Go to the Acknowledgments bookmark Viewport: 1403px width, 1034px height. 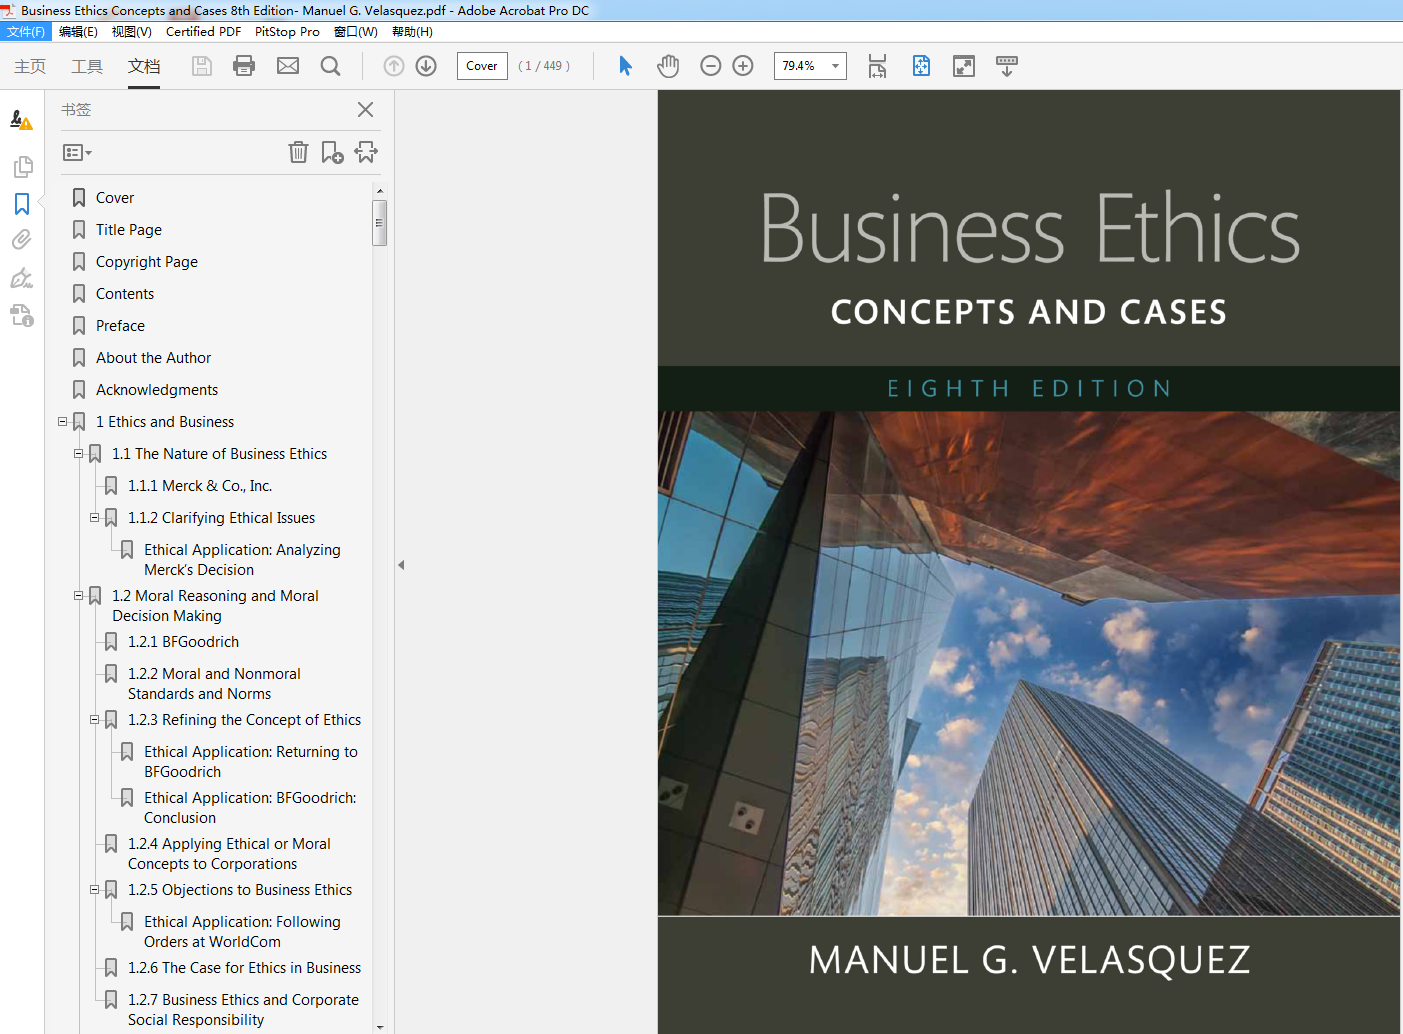[x=157, y=390]
